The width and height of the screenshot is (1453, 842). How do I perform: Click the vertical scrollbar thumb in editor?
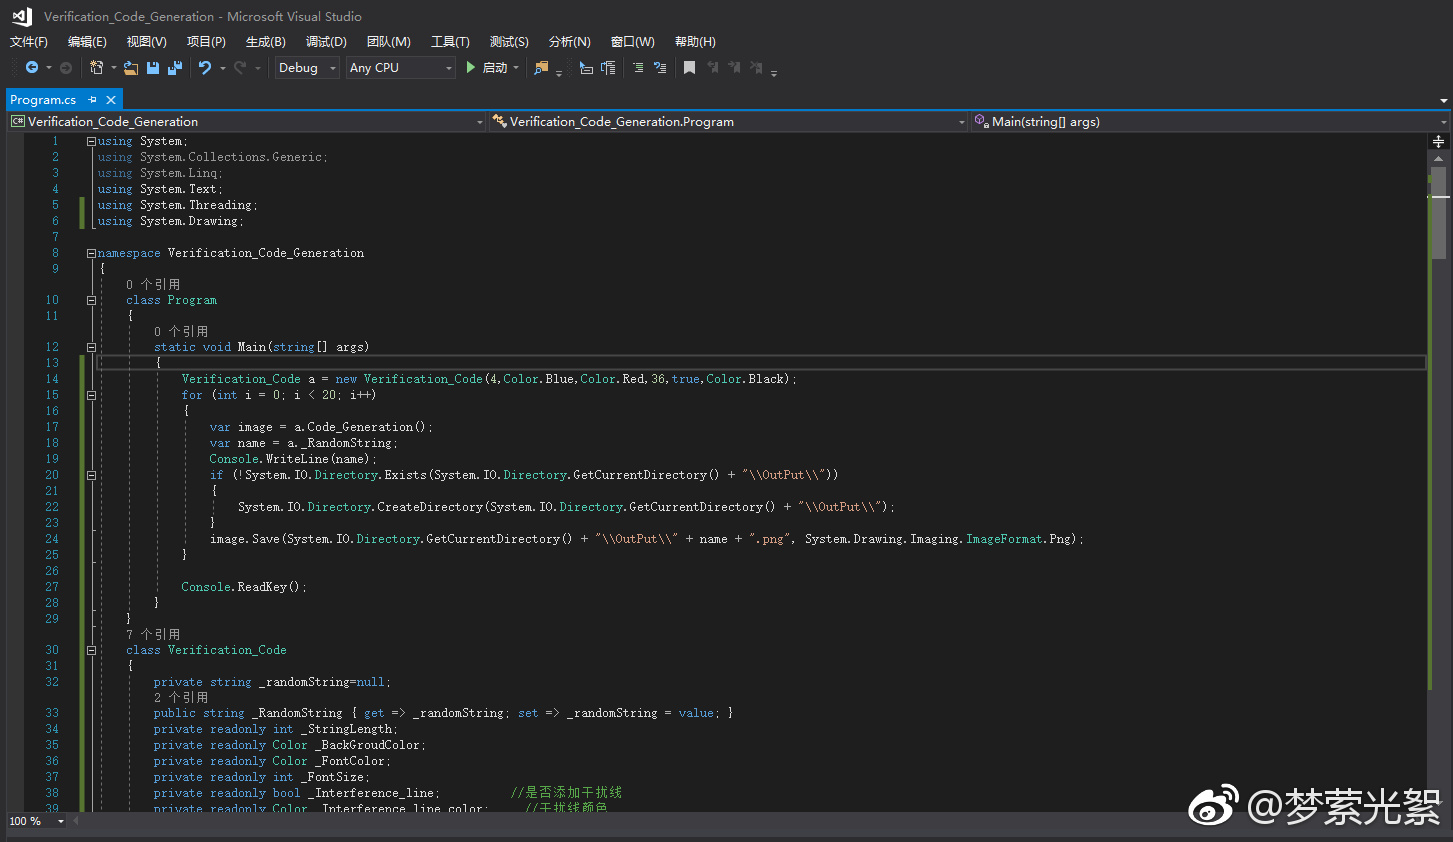tap(1438, 212)
